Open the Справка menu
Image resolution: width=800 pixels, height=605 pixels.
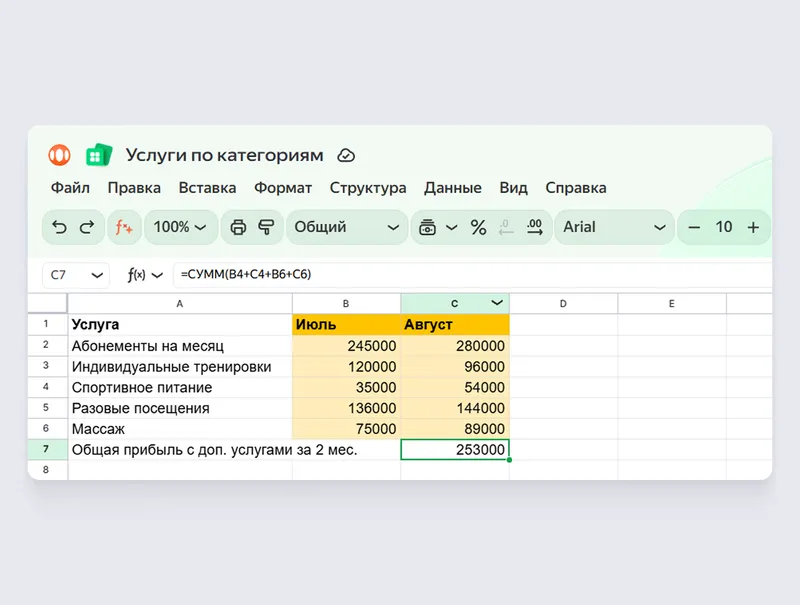click(x=576, y=188)
